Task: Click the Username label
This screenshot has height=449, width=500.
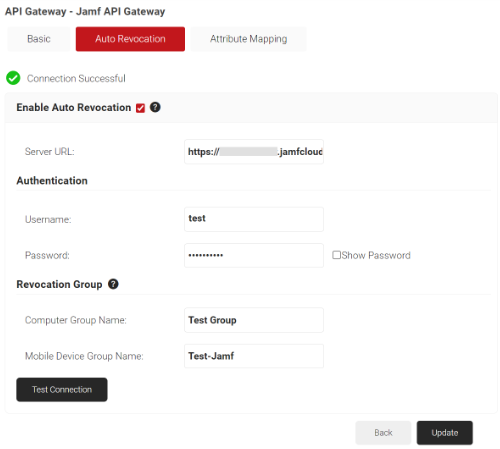Action: click(x=48, y=219)
